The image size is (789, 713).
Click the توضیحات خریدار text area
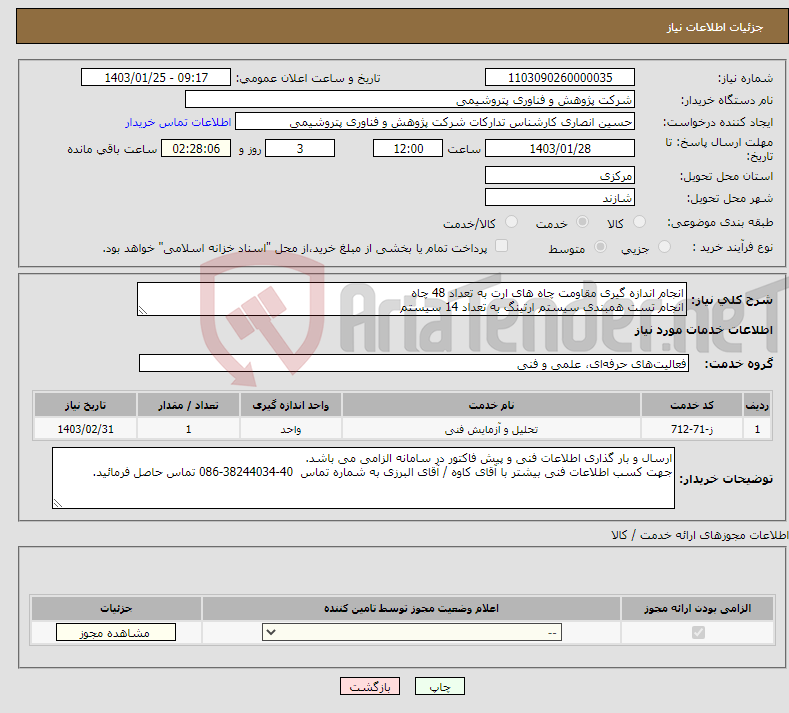[363, 478]
